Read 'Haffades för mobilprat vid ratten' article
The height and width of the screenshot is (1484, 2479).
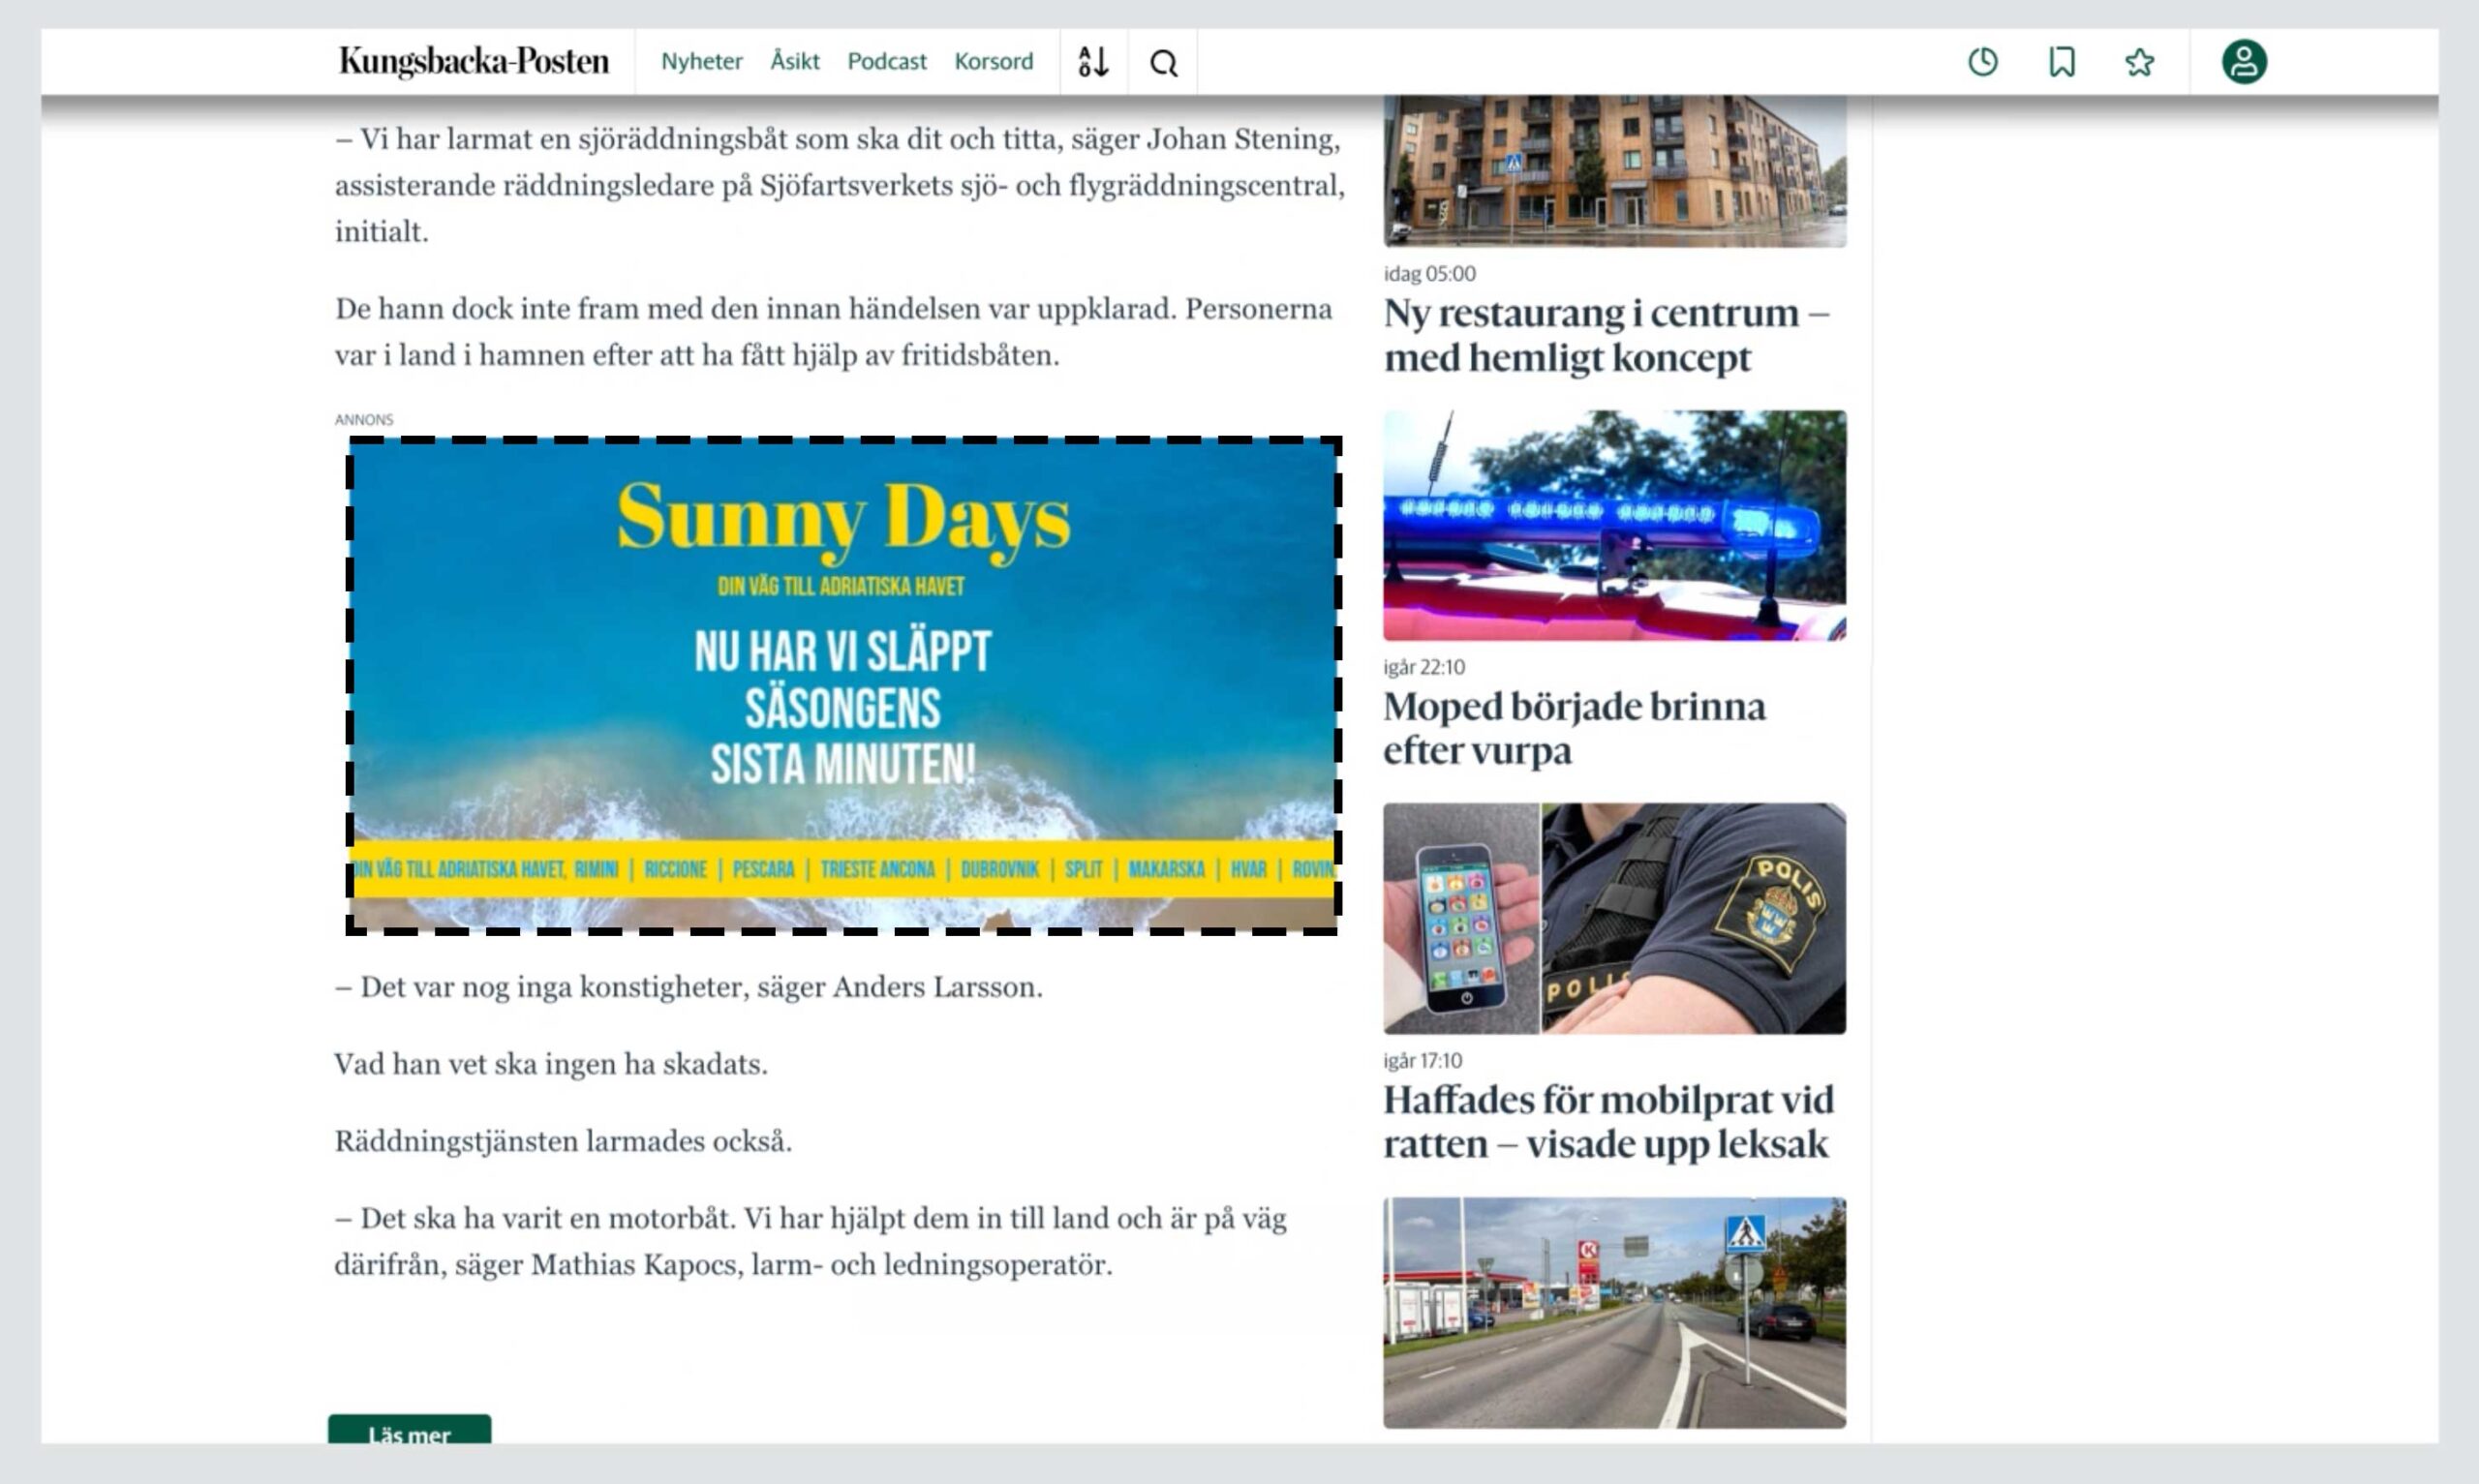(1607, 1121)
